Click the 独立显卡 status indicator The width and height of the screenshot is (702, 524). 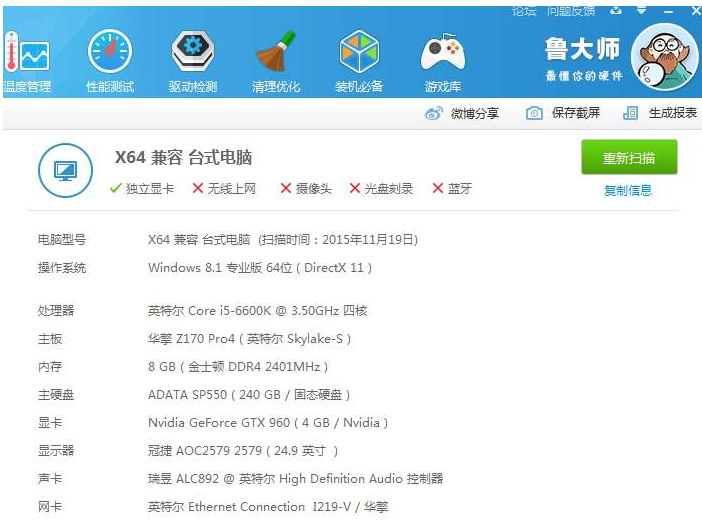tap(142, 188)
